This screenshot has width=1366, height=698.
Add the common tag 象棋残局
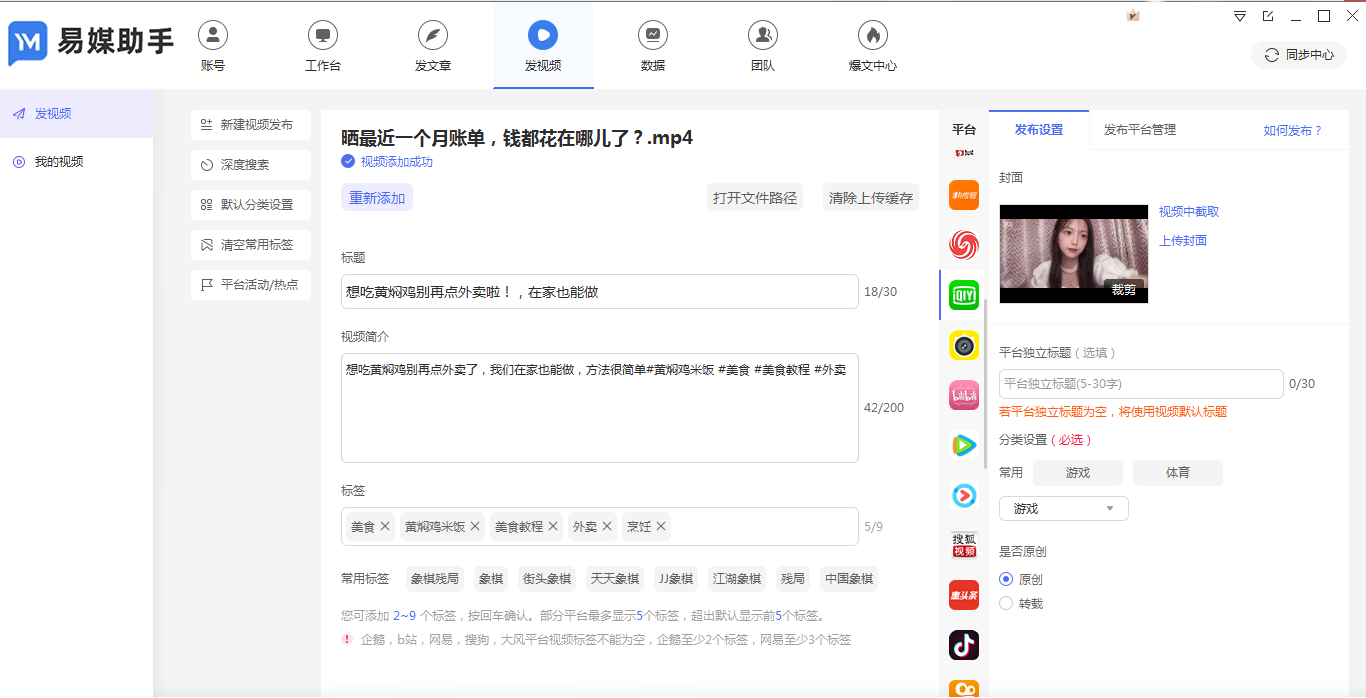click(x=435, y=579)
